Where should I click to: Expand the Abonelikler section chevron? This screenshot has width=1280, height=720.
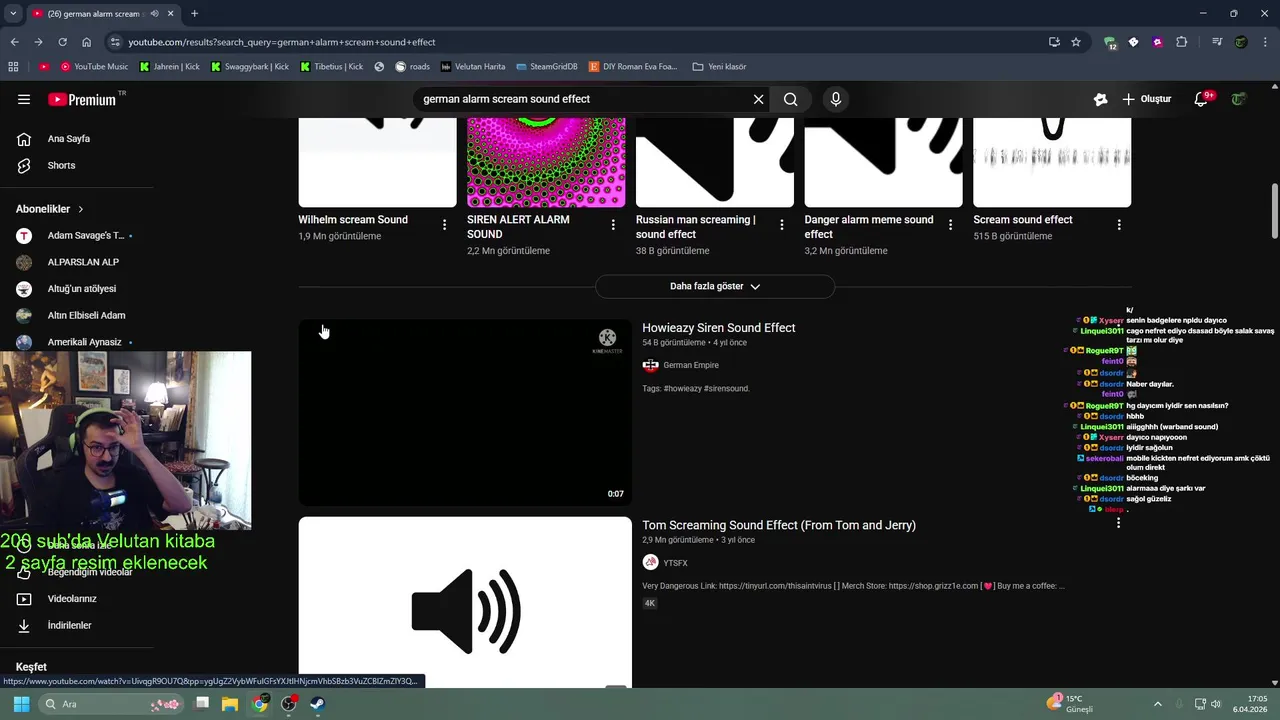80,209
